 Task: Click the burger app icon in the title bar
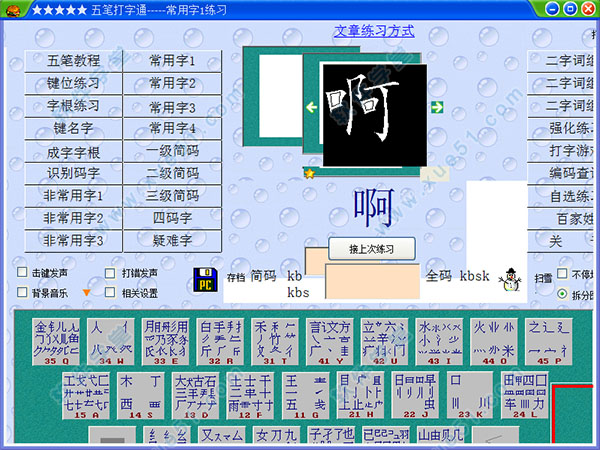[13, 9]
